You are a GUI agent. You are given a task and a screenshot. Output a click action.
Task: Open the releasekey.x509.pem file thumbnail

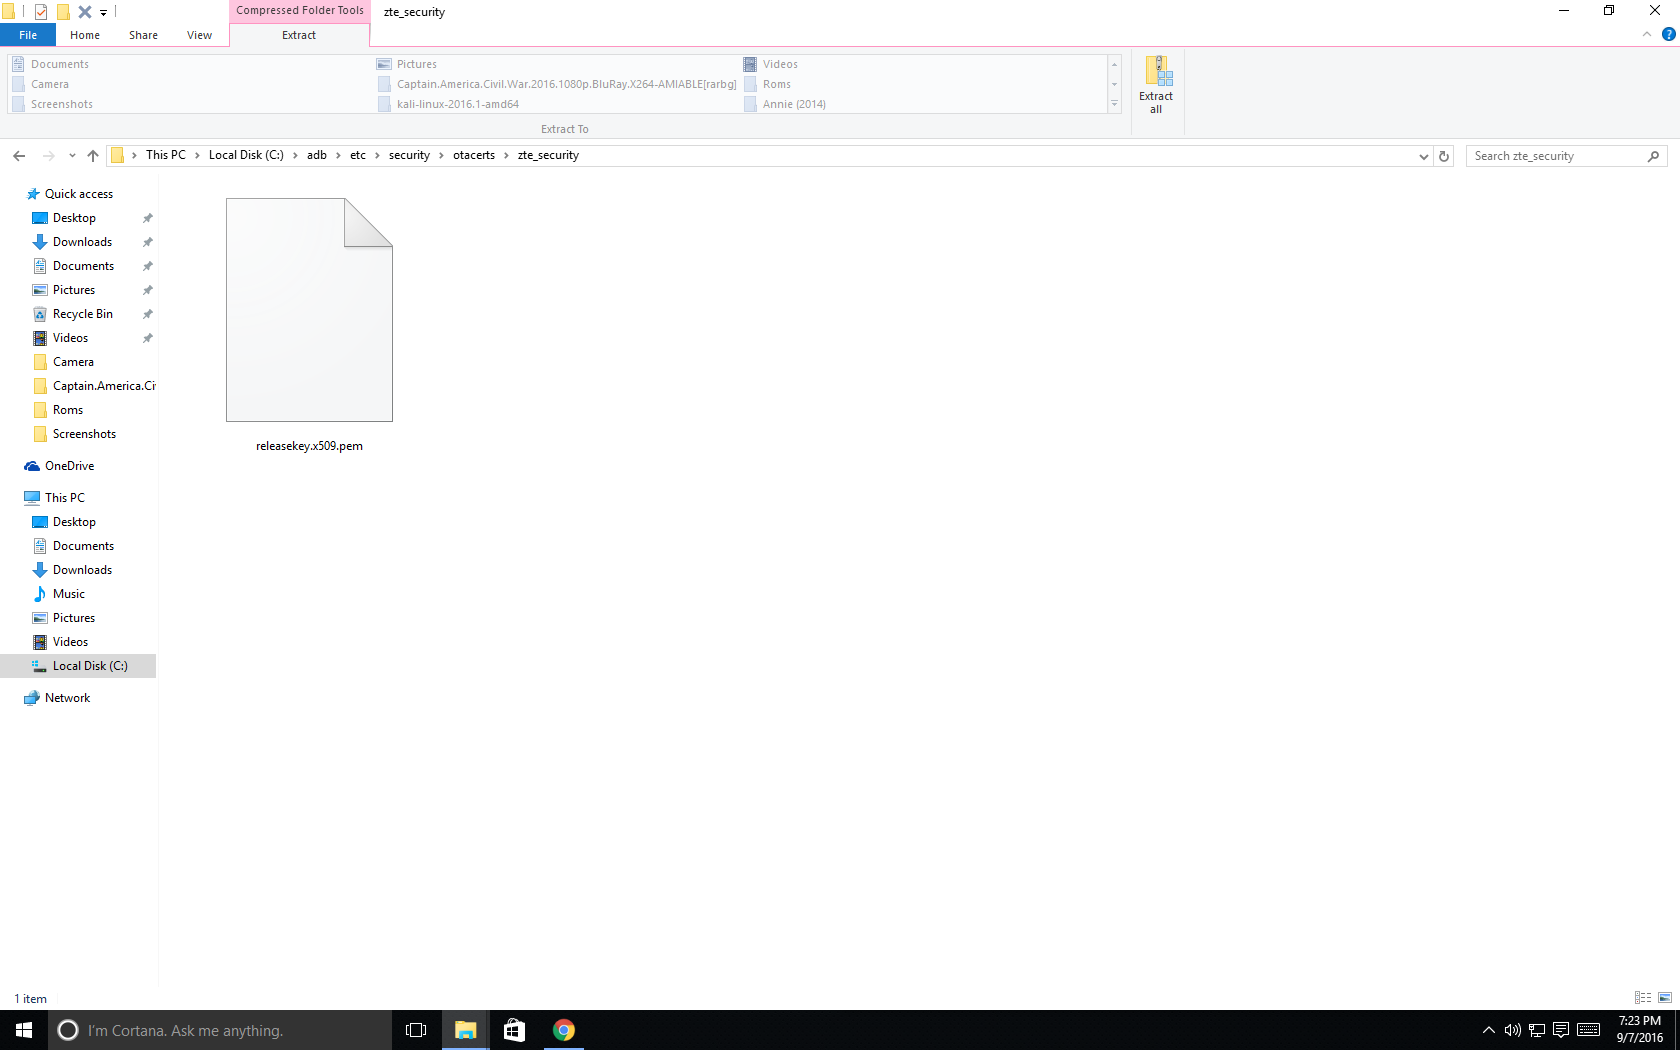[309, 310]
